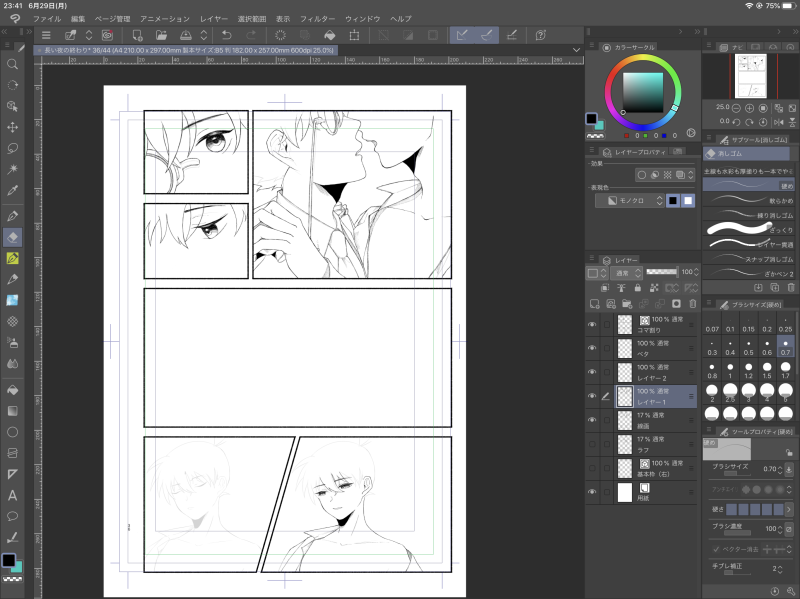Image resolution: width=800 pixels, height=599 pixels.
Task: Select the Eyedropper tool
Action: click(13, 190)
